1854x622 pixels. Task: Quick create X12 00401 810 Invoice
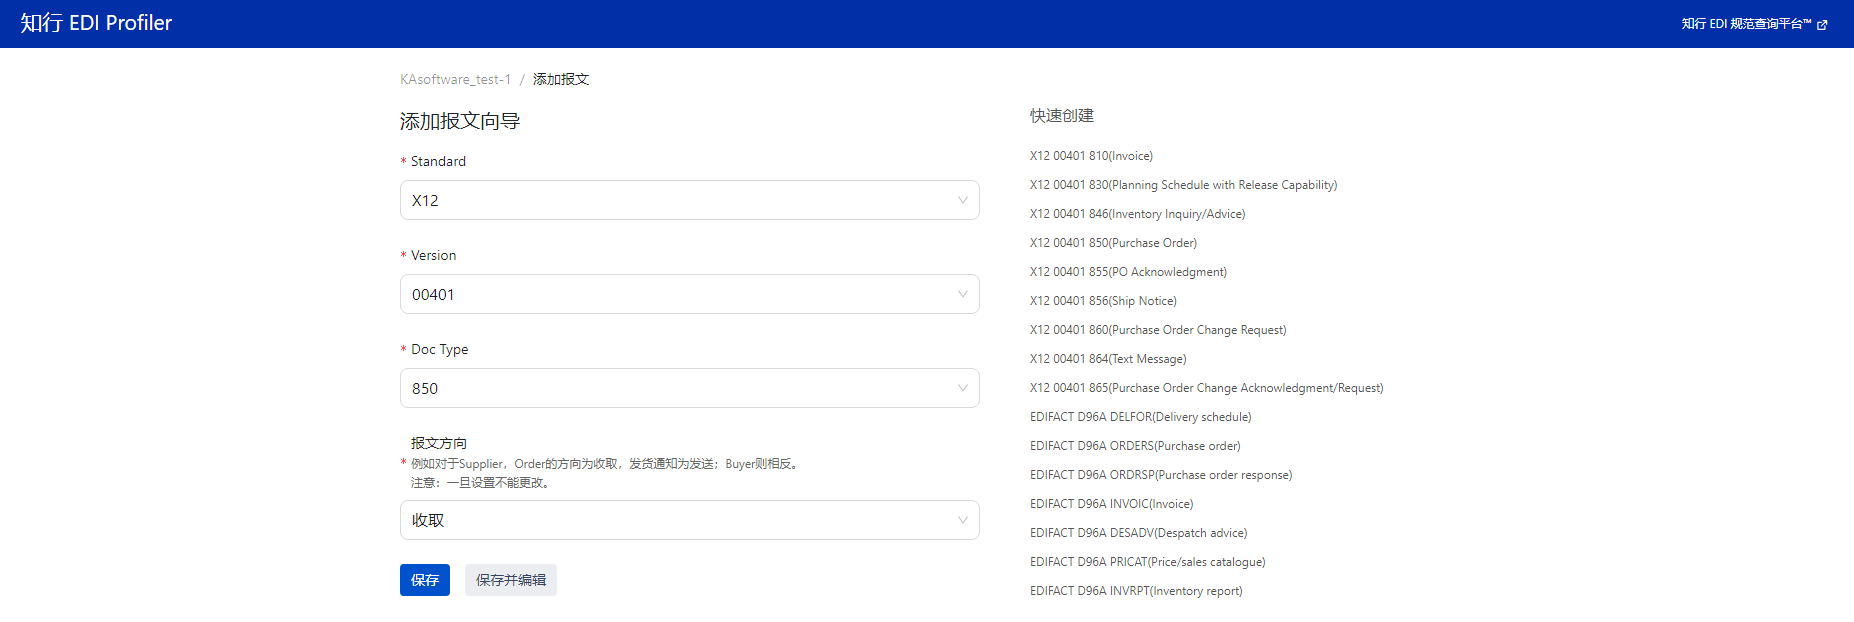tap(1091, 156)
